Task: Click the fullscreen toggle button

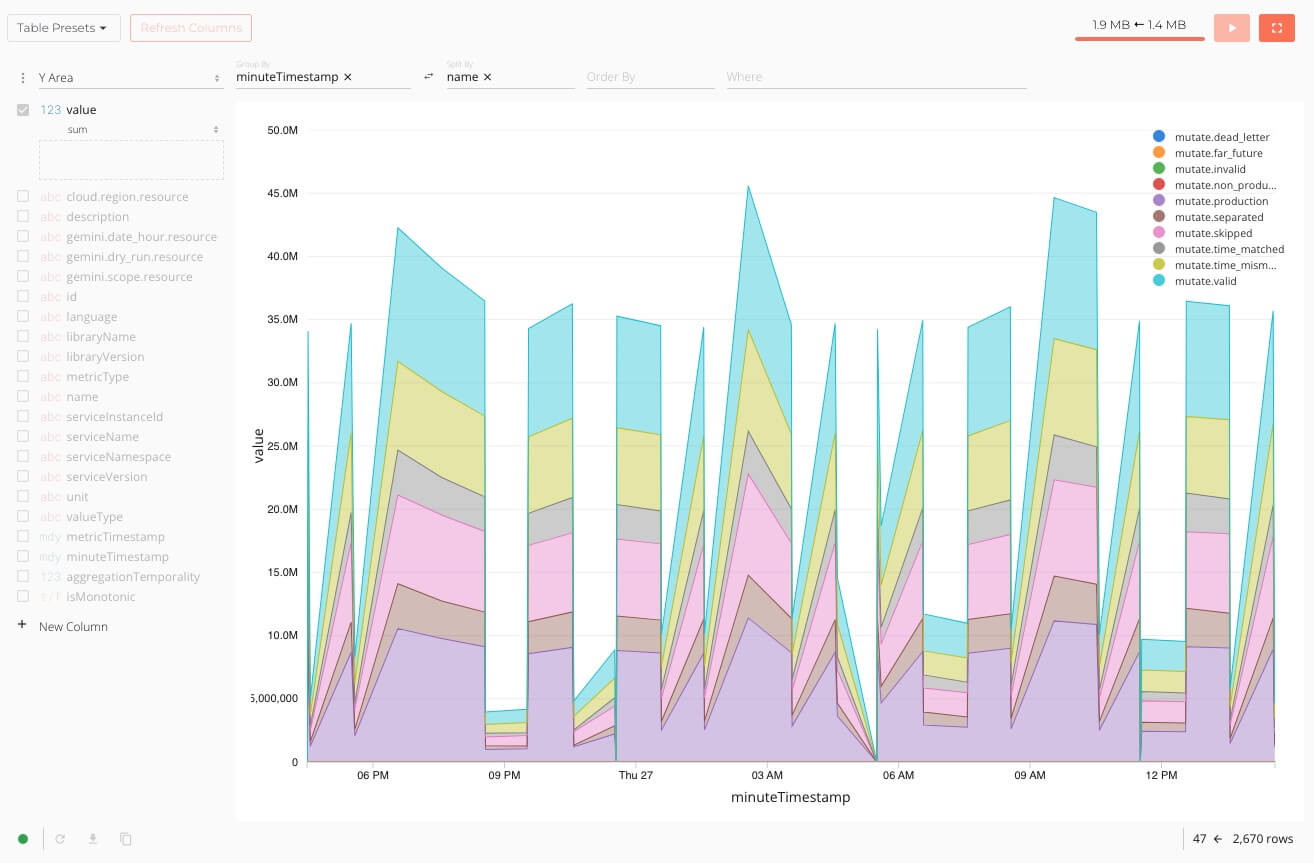Action: click(x=1276, y=28)
